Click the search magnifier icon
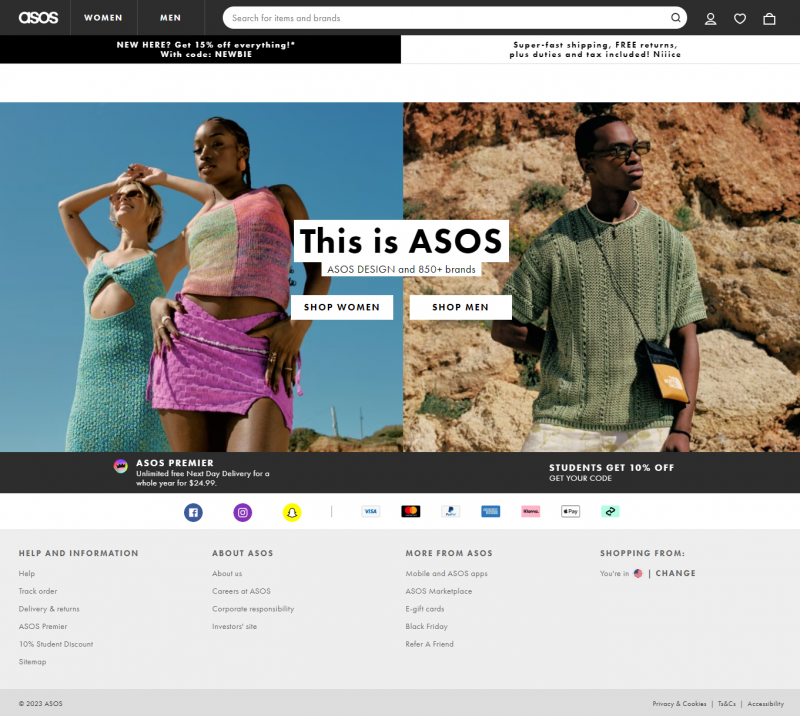The width and height of the screenshot is (800, 716). (676, 18)
